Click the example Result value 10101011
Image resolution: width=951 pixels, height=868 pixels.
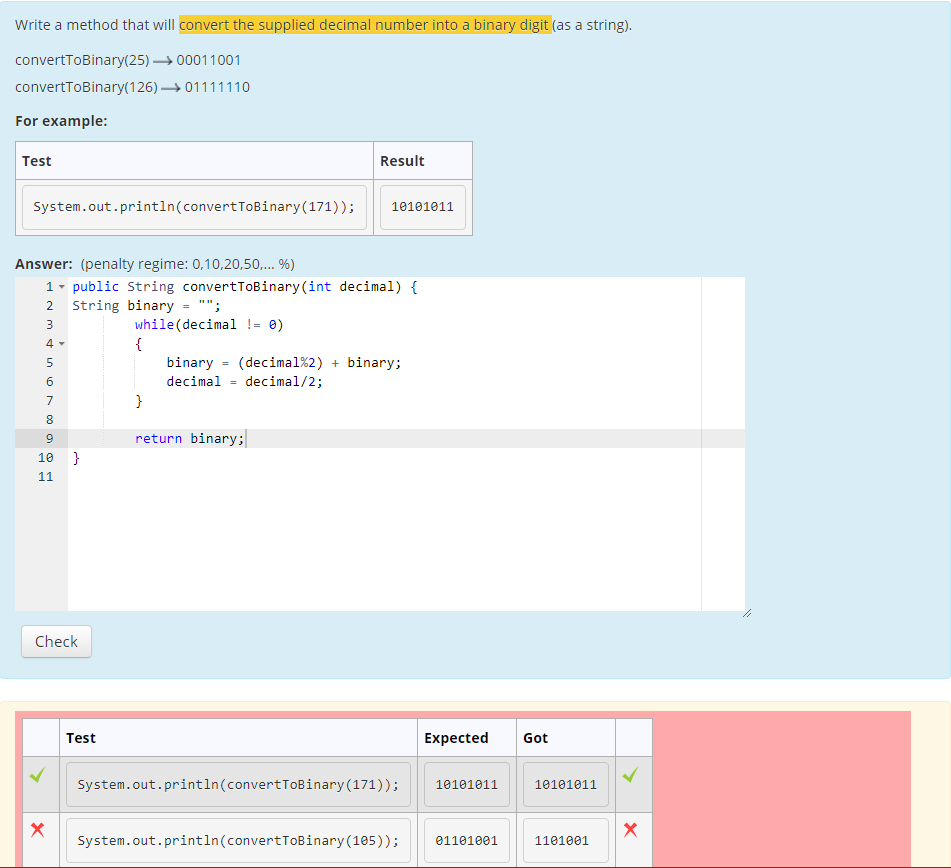pos(422,207)
